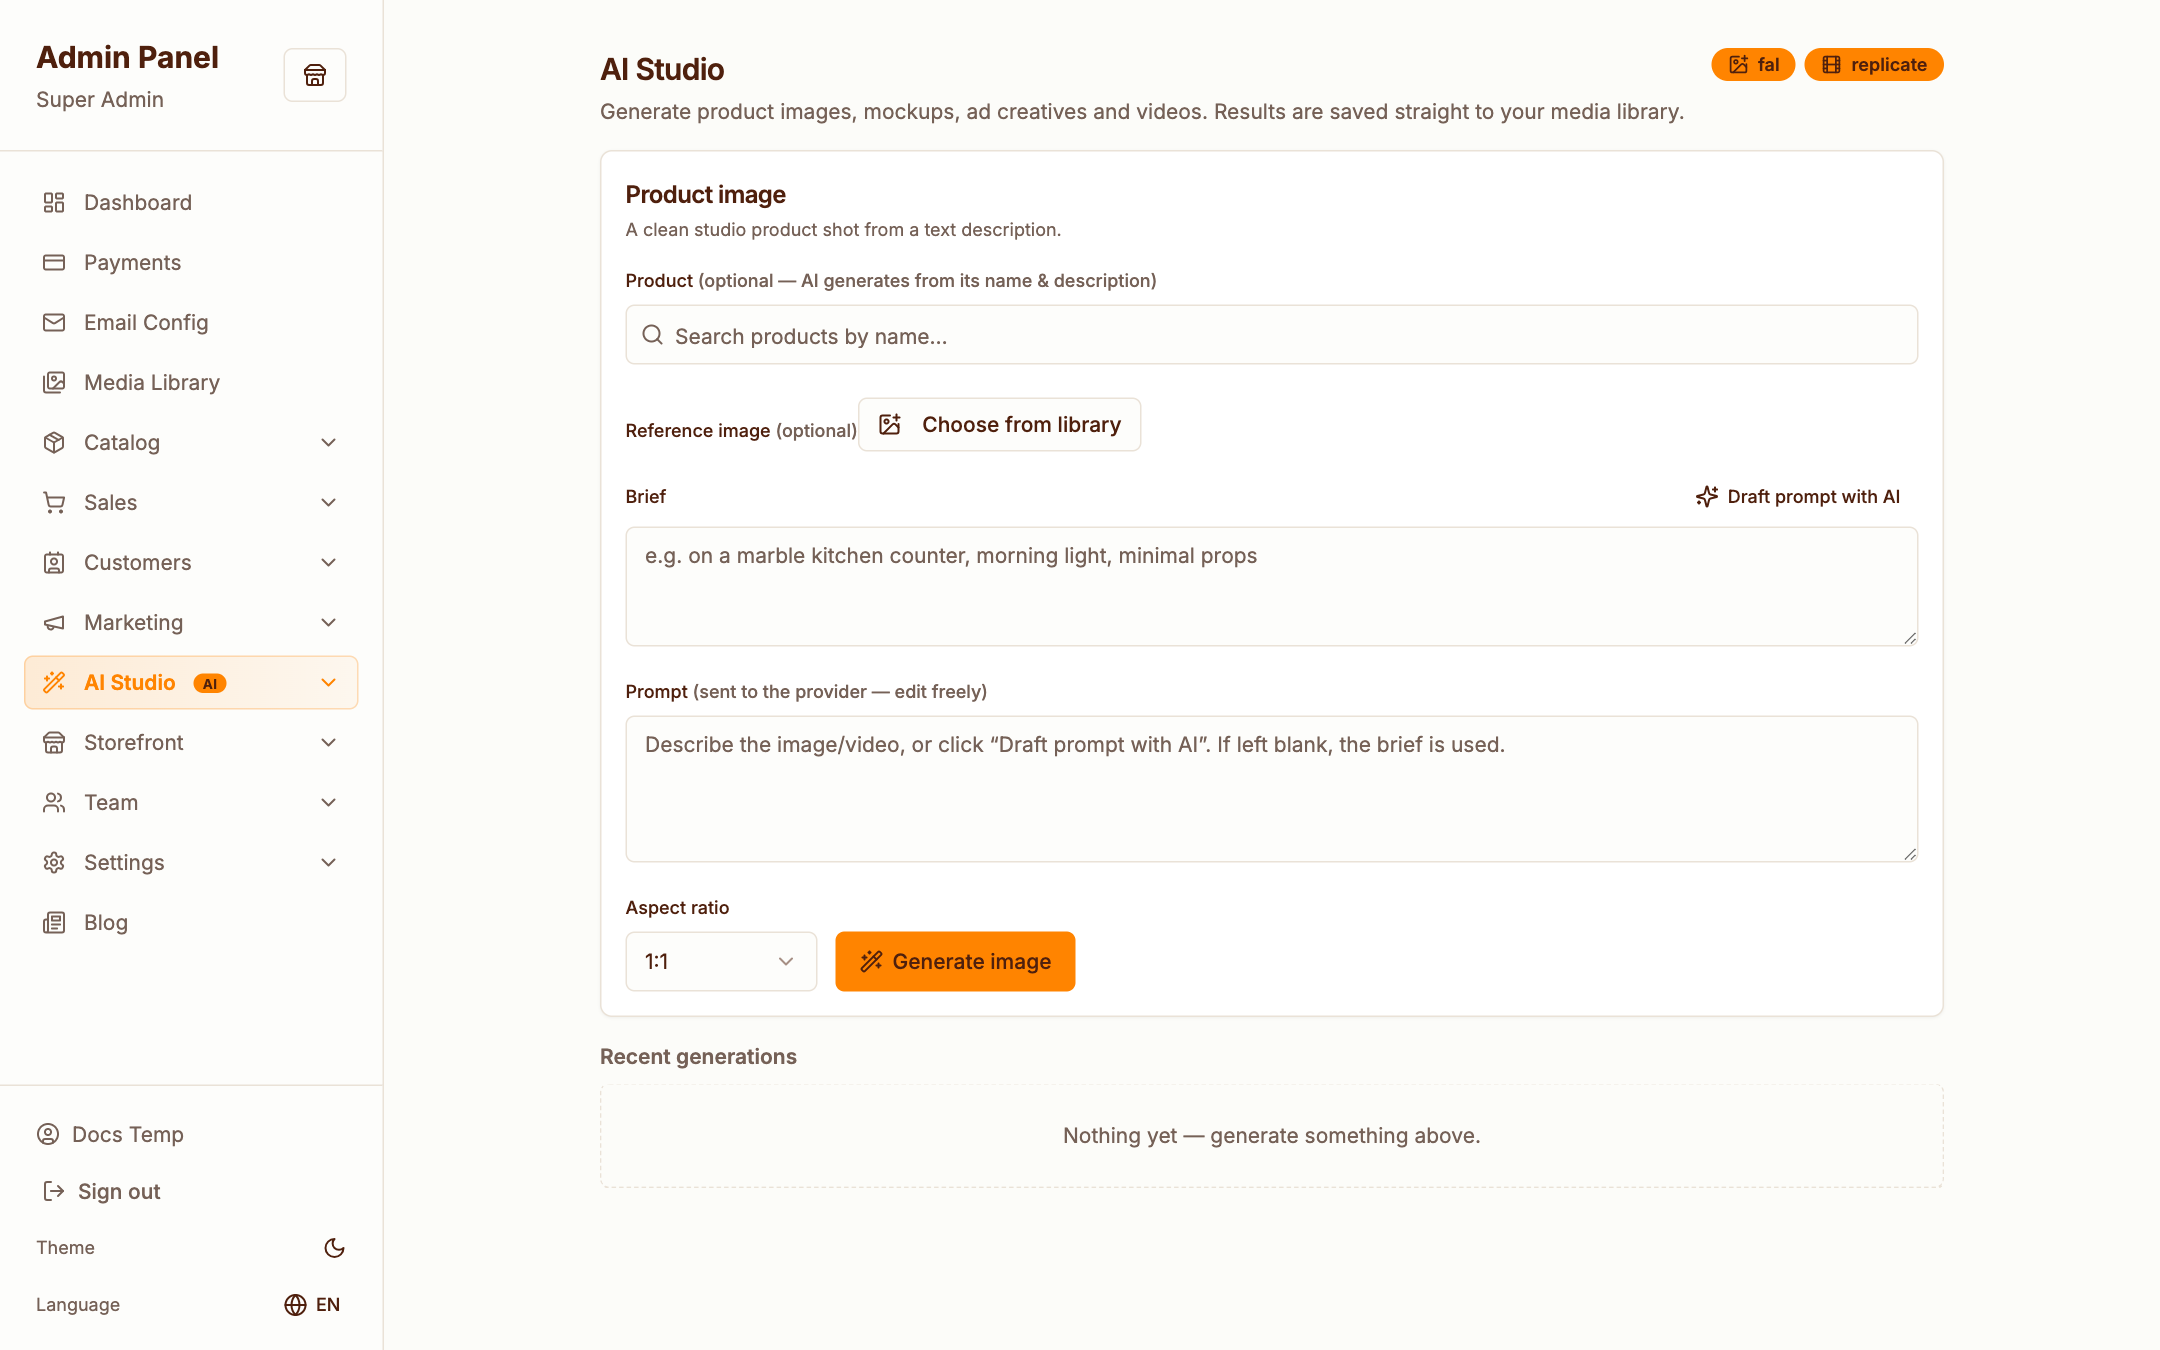Click the Media Library image icon
2160x1350 pixels.
coord(54,383)
